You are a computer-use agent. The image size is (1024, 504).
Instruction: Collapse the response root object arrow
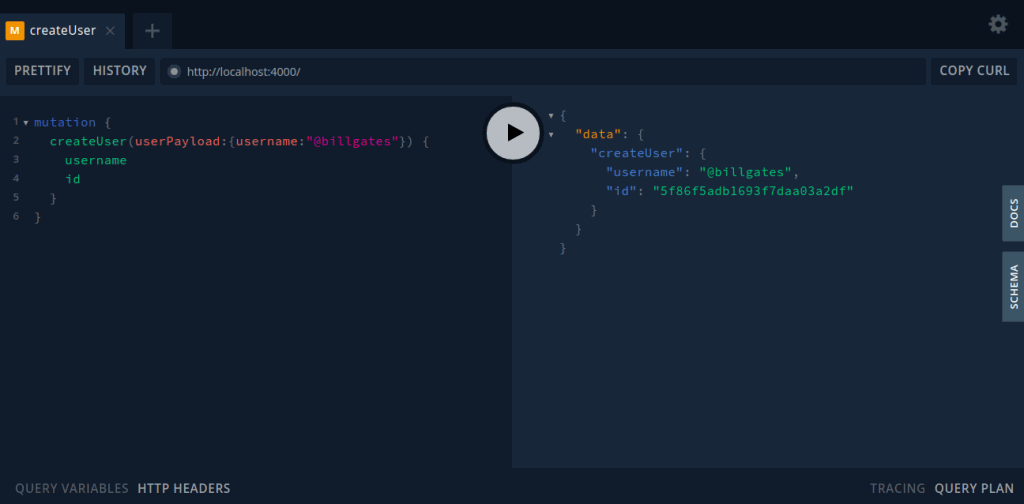pos(551,116)
